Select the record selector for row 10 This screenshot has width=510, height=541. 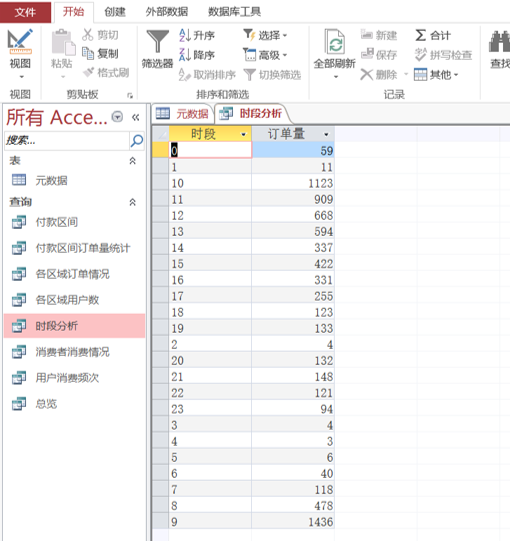tap(160, 183)
